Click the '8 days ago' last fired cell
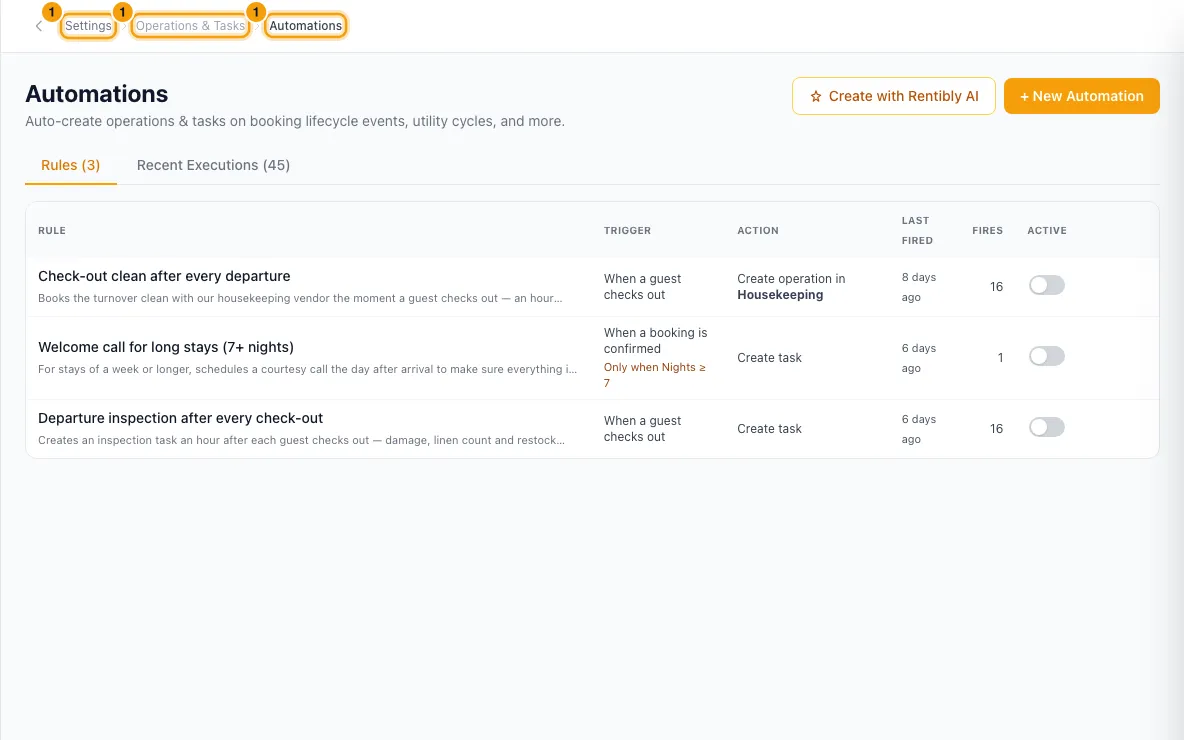The width and height of the screenshot is (1184, 740). click(919, 287)
